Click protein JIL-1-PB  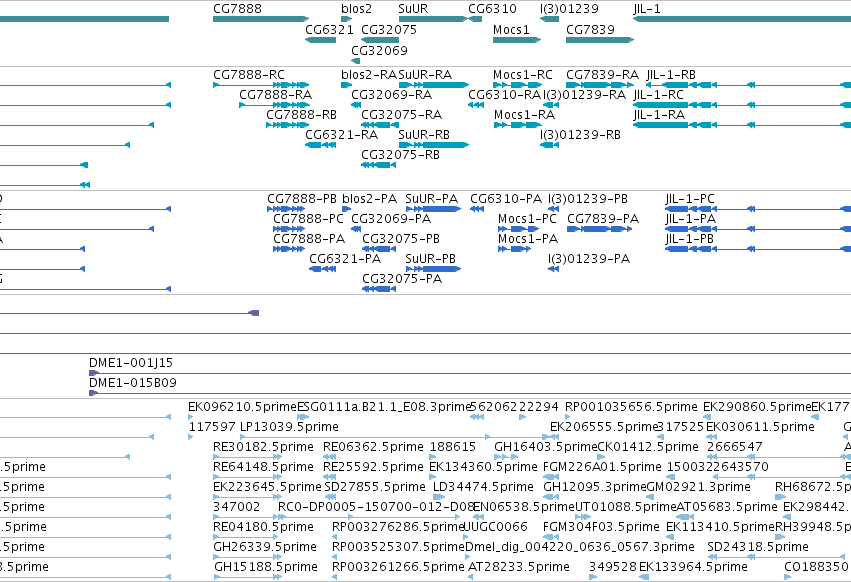click(x=758, y=249)
